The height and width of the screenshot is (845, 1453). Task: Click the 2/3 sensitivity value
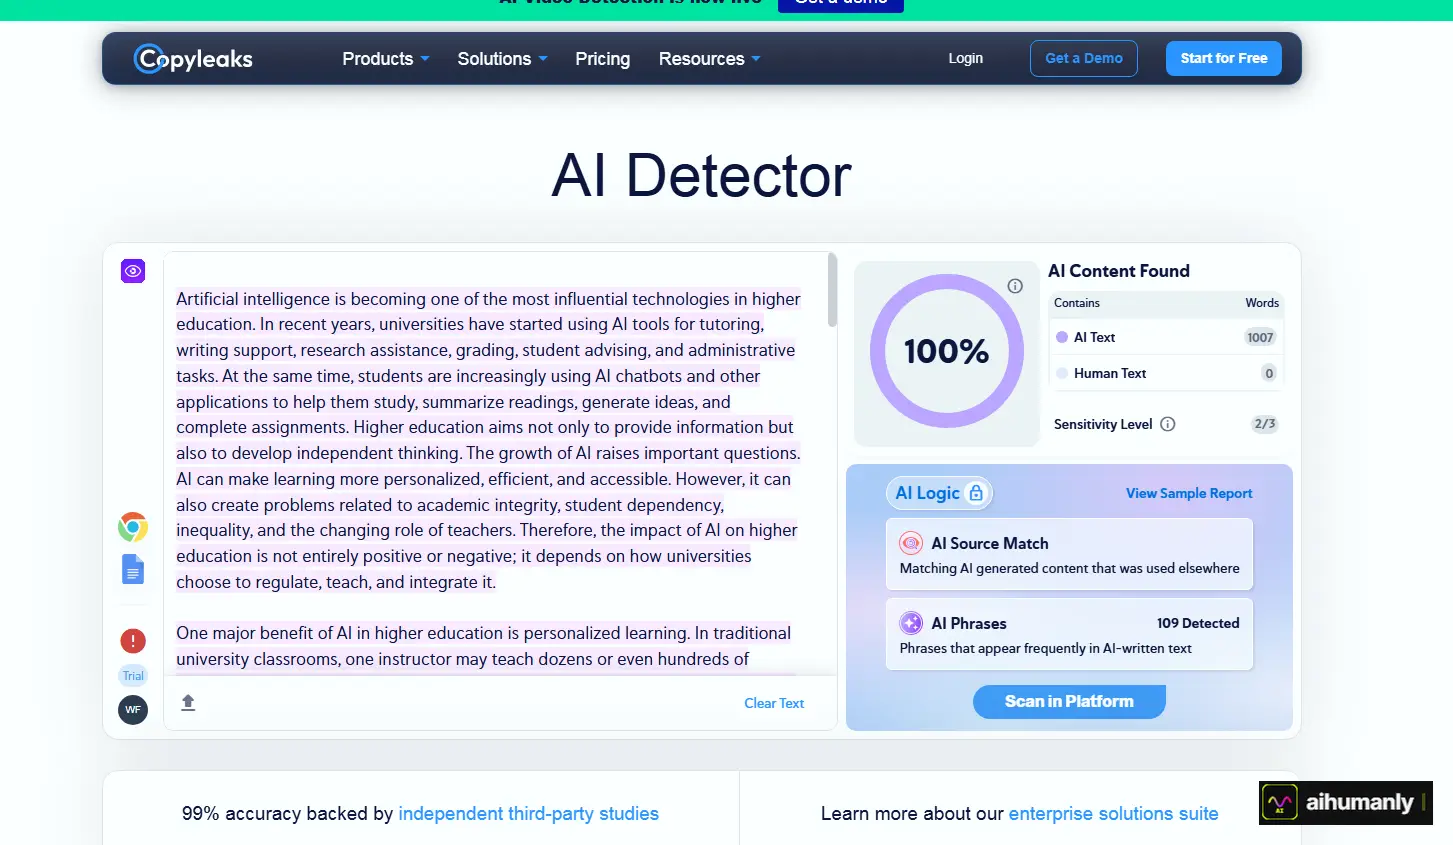tap(1265, 424)
